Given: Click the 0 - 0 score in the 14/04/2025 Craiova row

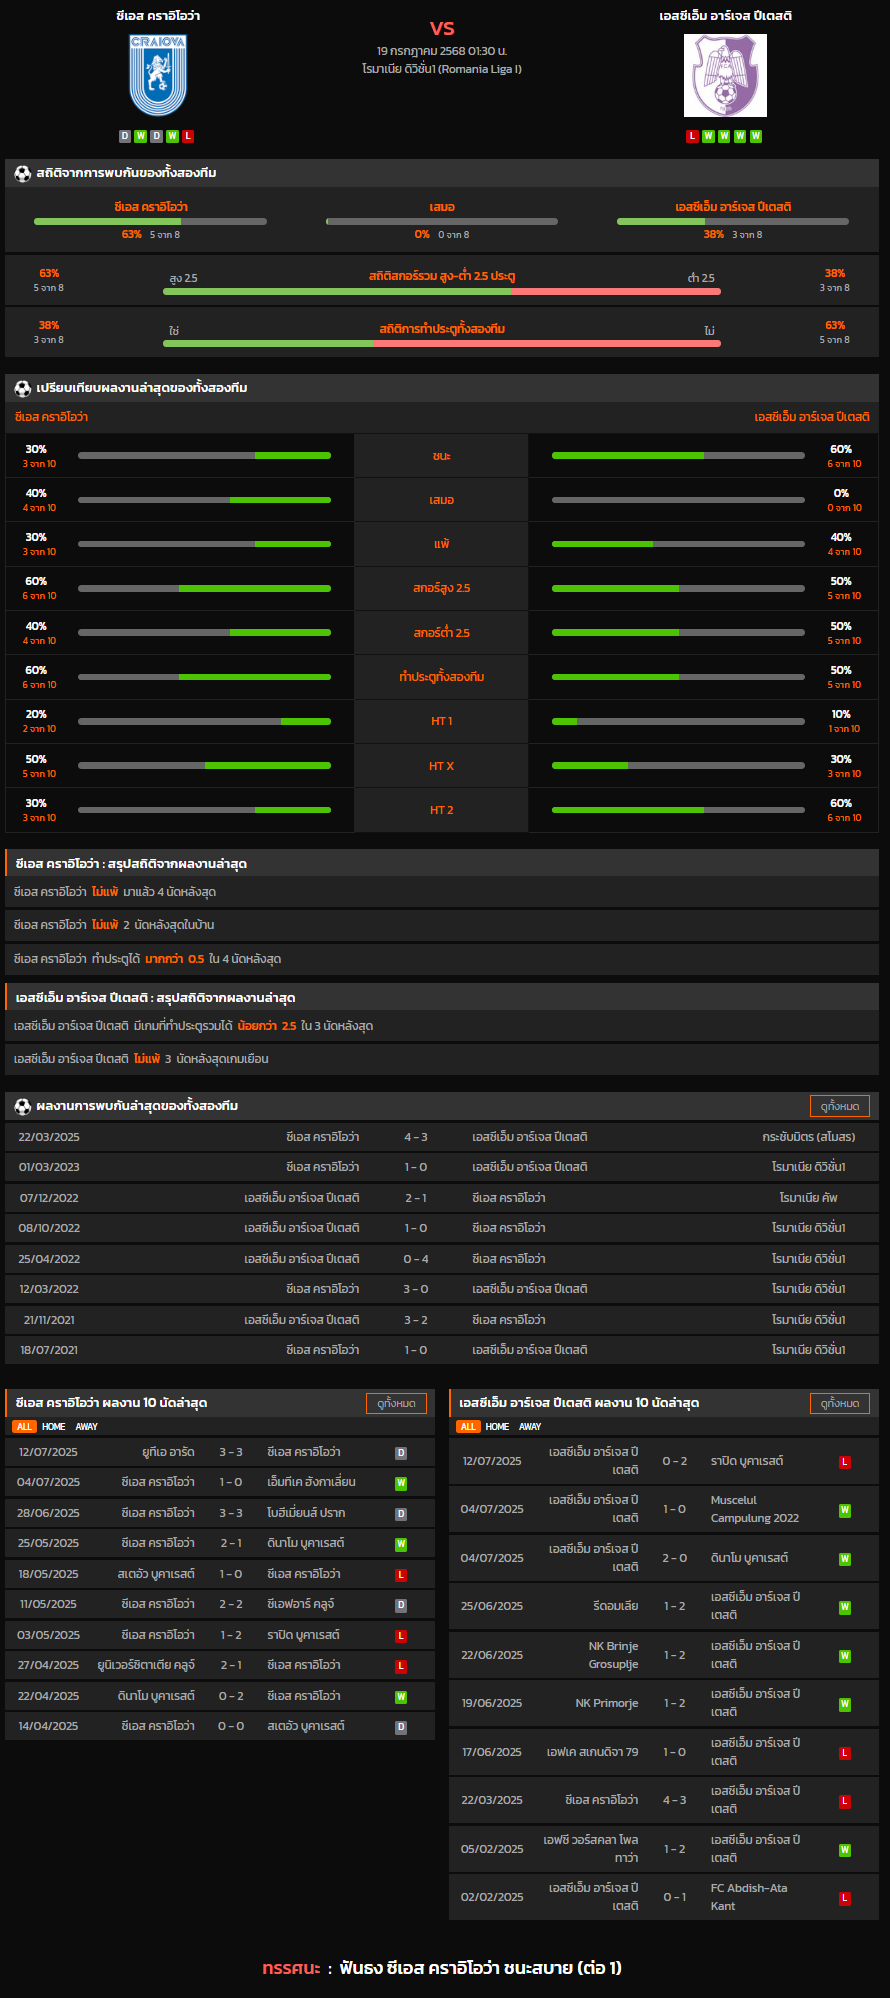Looking at the screenshot, I should click(x=231, y=1726).
